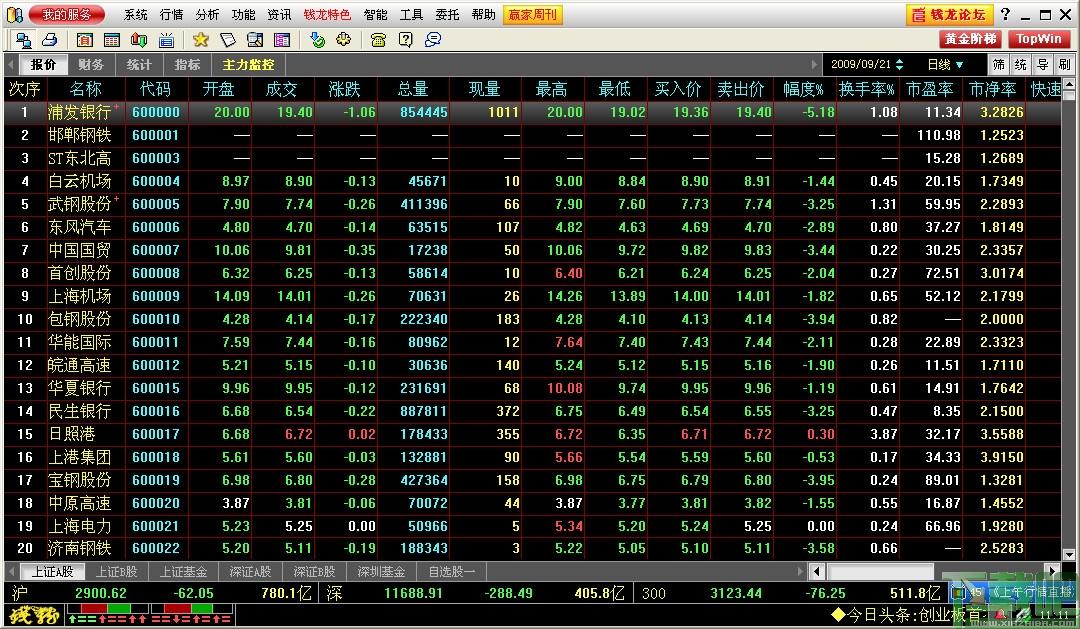The height and width of the screenshot is (629, 1080).
Task: Click the vertical scrollbar down arrow
Action: tap(1068, 554)
